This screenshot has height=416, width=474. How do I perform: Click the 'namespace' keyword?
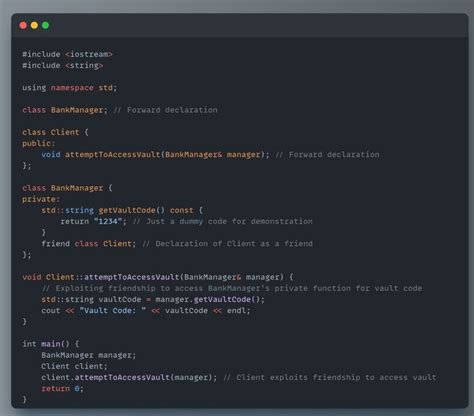[x=72, y=88]
